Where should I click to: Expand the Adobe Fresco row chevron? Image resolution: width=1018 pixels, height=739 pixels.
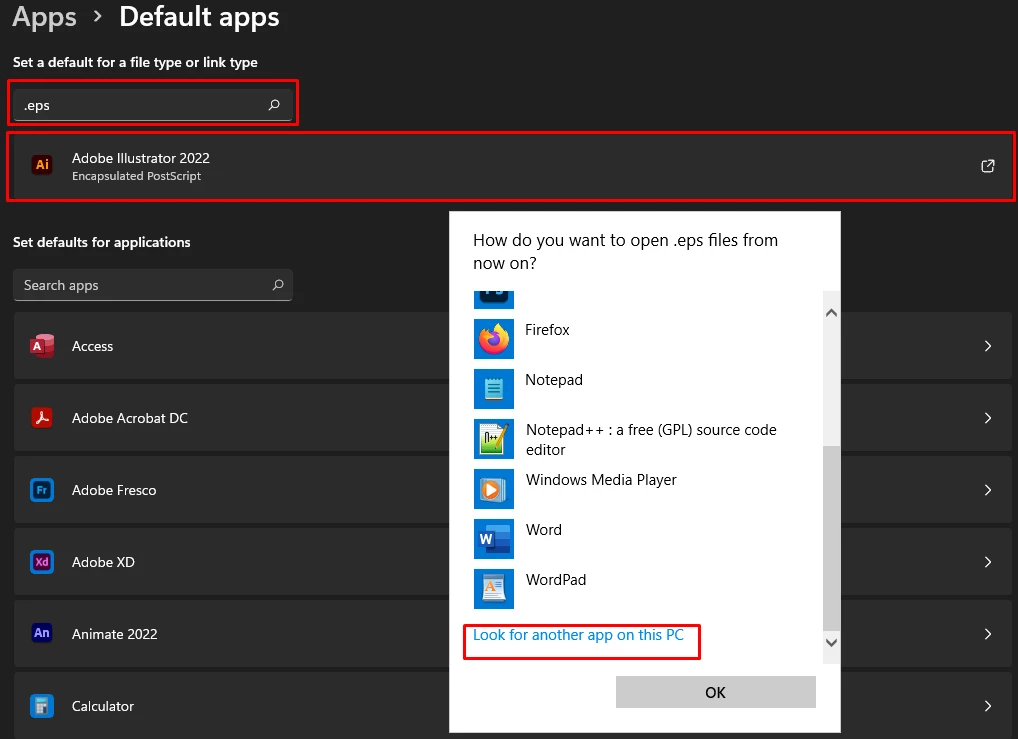point(987,490)
